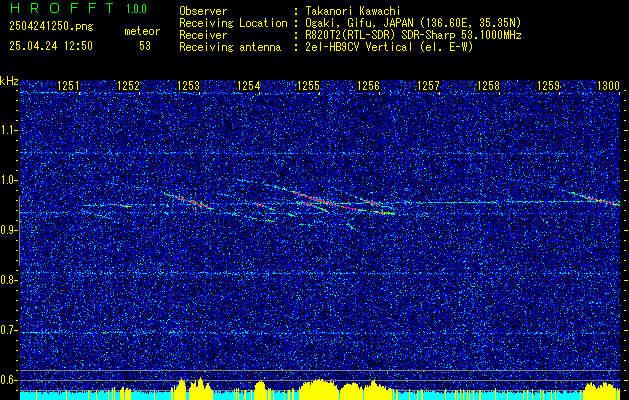Click time marker 1251
This screenshot has width=629, height=400.
coord(69,85)
